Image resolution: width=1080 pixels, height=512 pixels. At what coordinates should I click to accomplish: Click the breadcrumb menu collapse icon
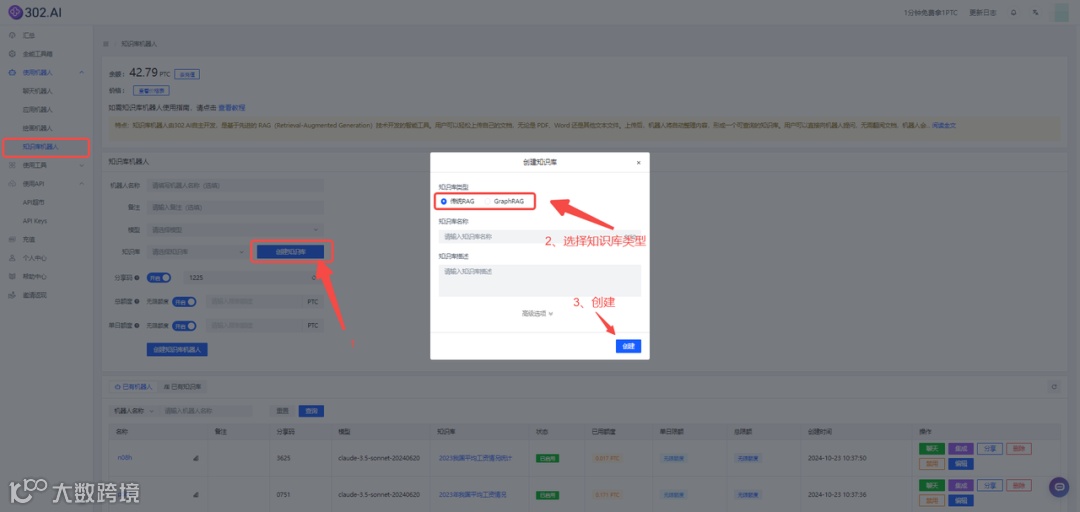(x=105, y=43)
